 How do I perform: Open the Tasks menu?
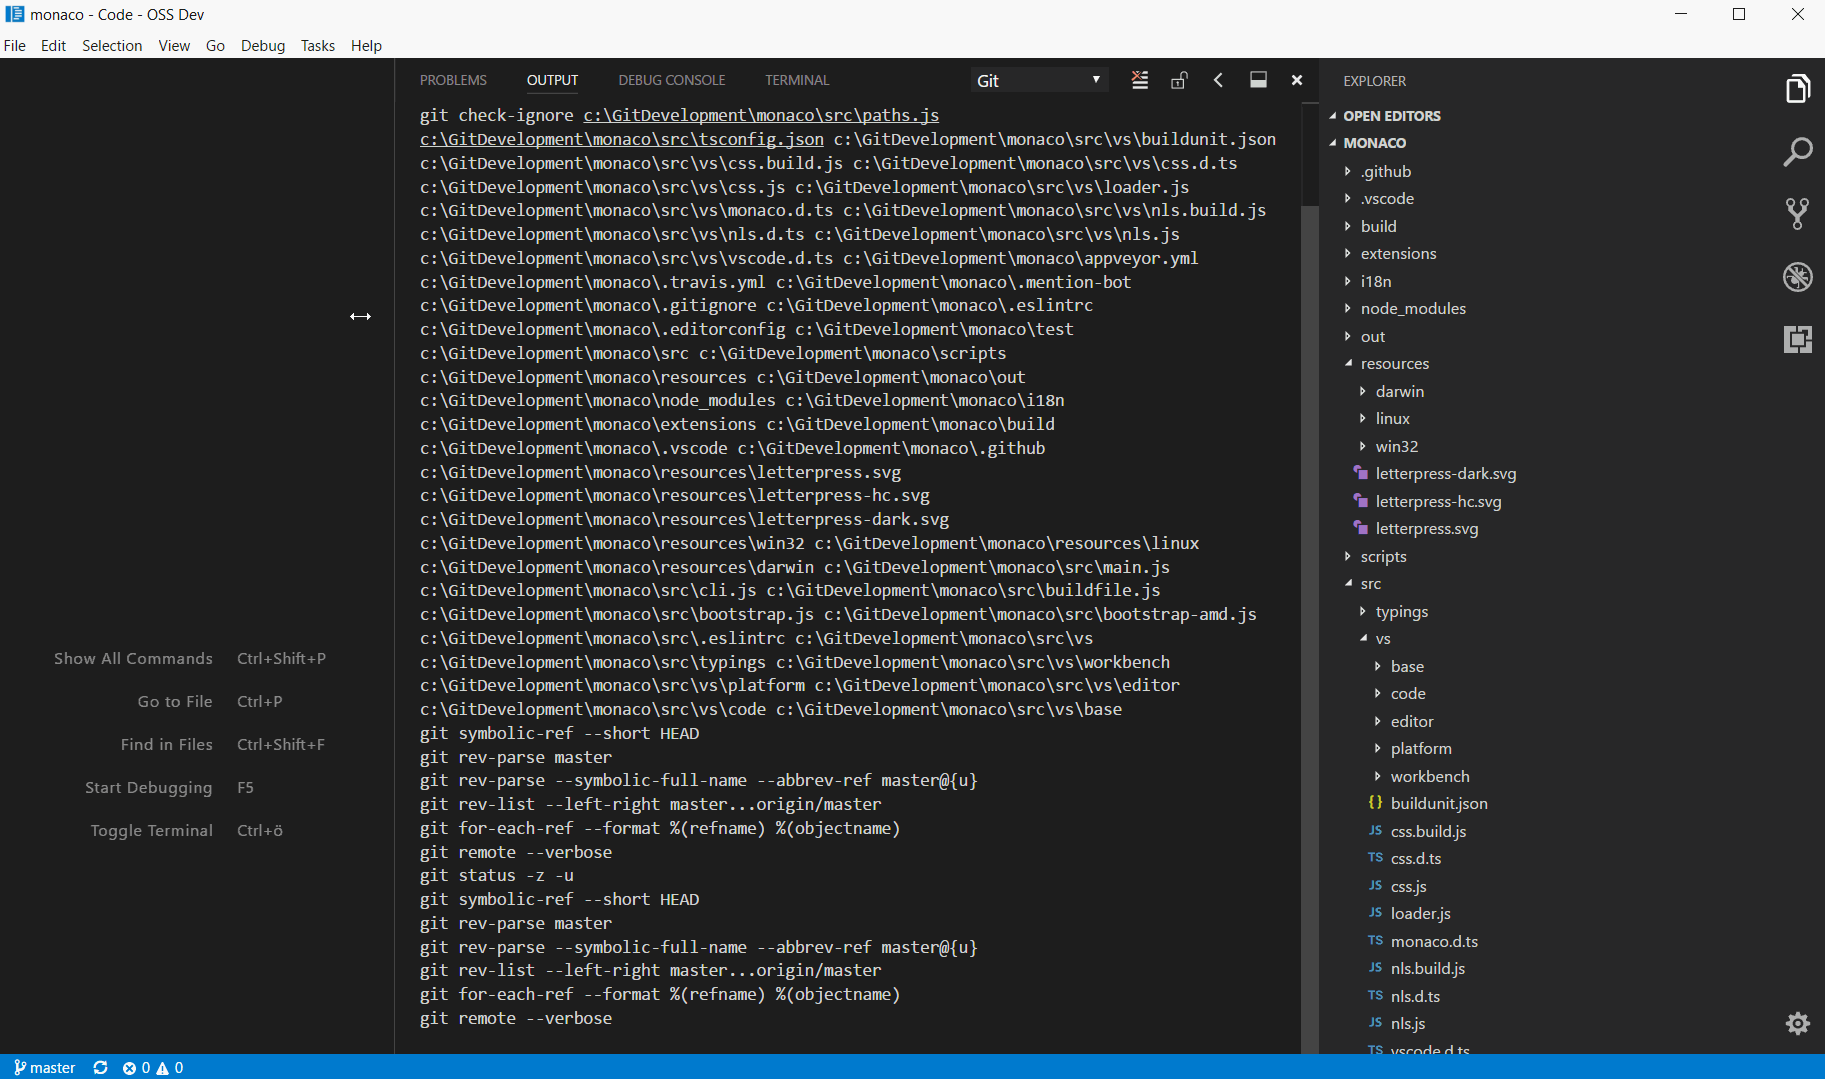318,45
